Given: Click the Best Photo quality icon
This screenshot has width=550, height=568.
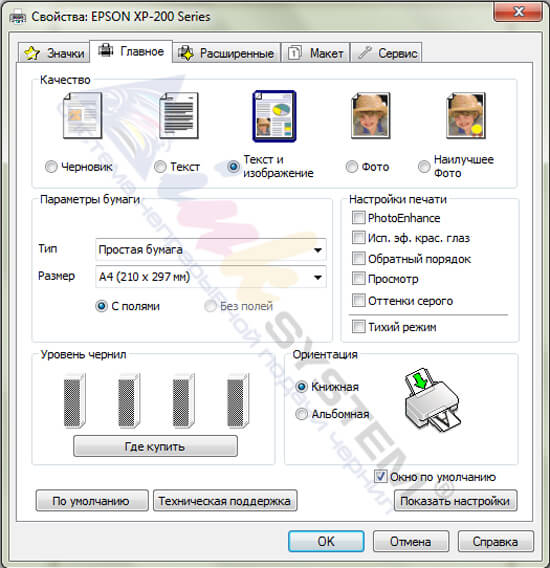Looking at the screenshot, I should [x=466, y=116].
